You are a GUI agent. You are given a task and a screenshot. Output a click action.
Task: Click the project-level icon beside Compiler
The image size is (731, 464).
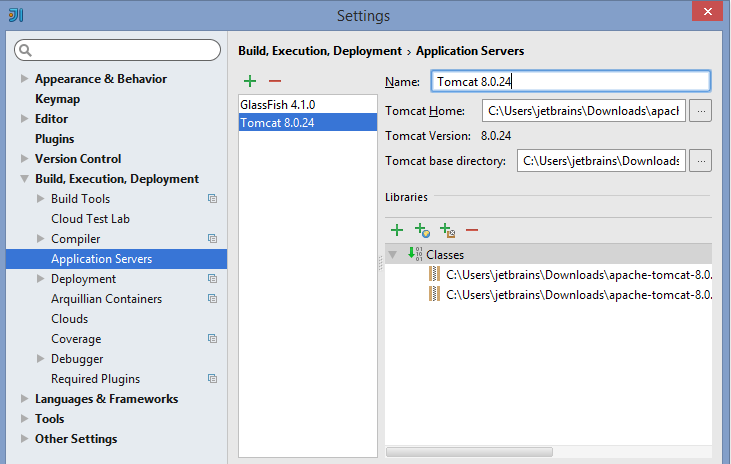coord(213,239)
